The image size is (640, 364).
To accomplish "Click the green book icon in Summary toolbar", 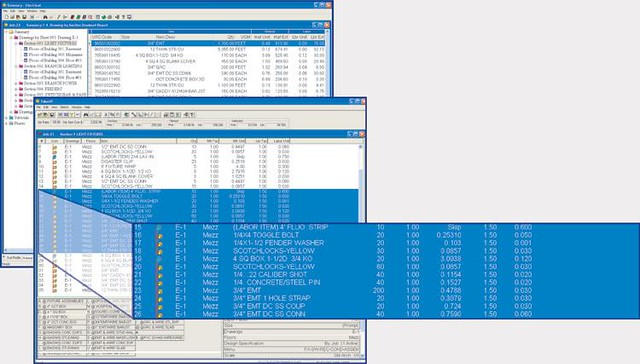I will pyautogui.click(x=78, y=17).
